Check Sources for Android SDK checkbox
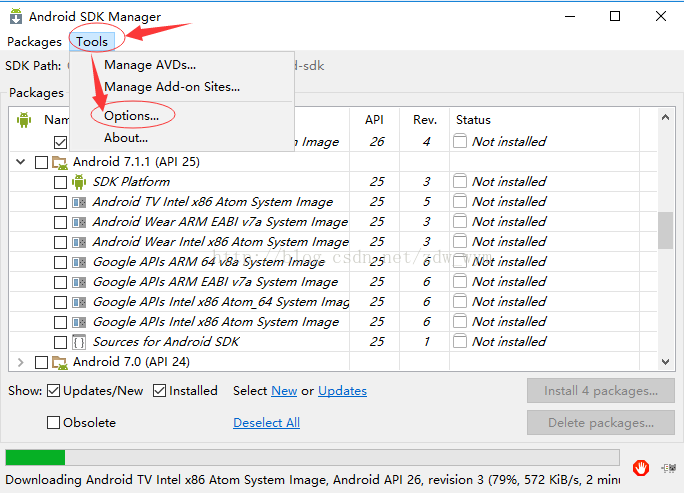 (61, 342)
